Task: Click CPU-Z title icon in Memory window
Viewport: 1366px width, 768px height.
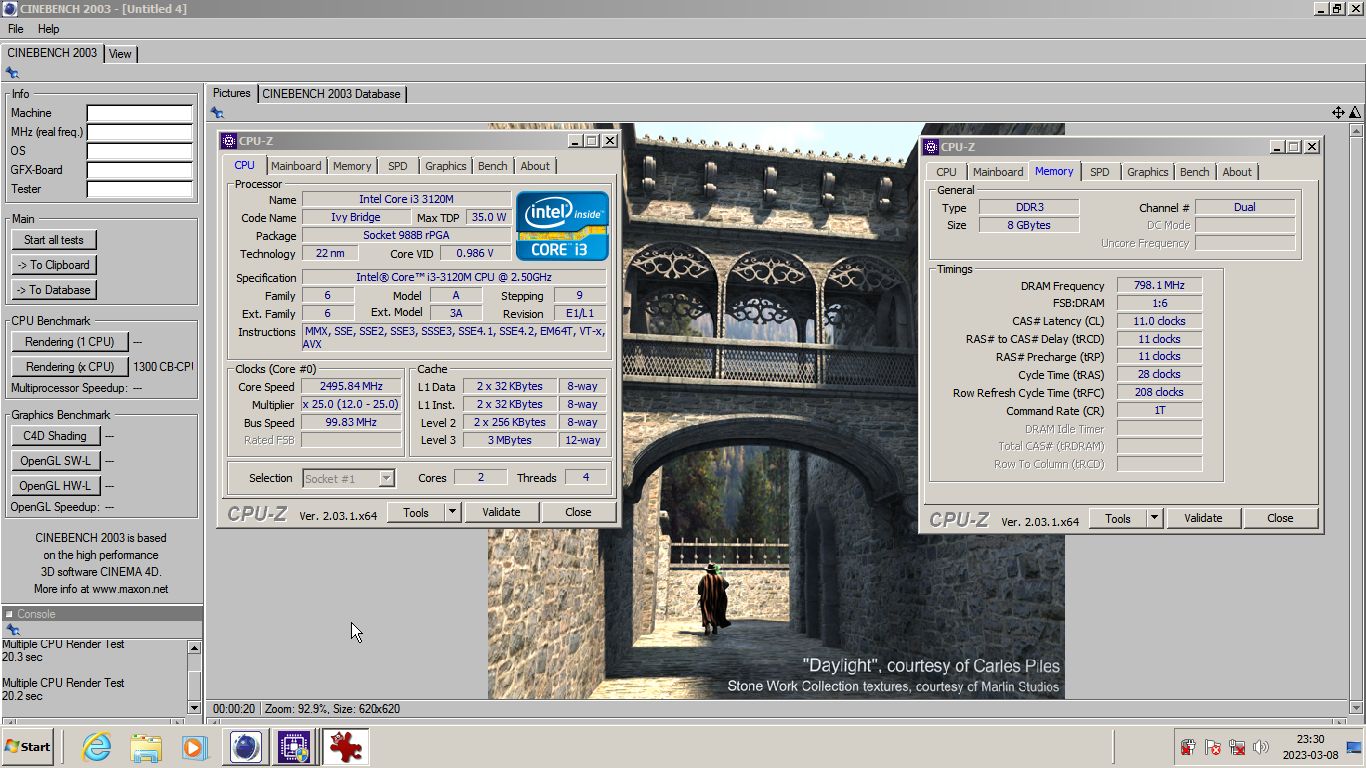Action: click(x=930, y=146)
